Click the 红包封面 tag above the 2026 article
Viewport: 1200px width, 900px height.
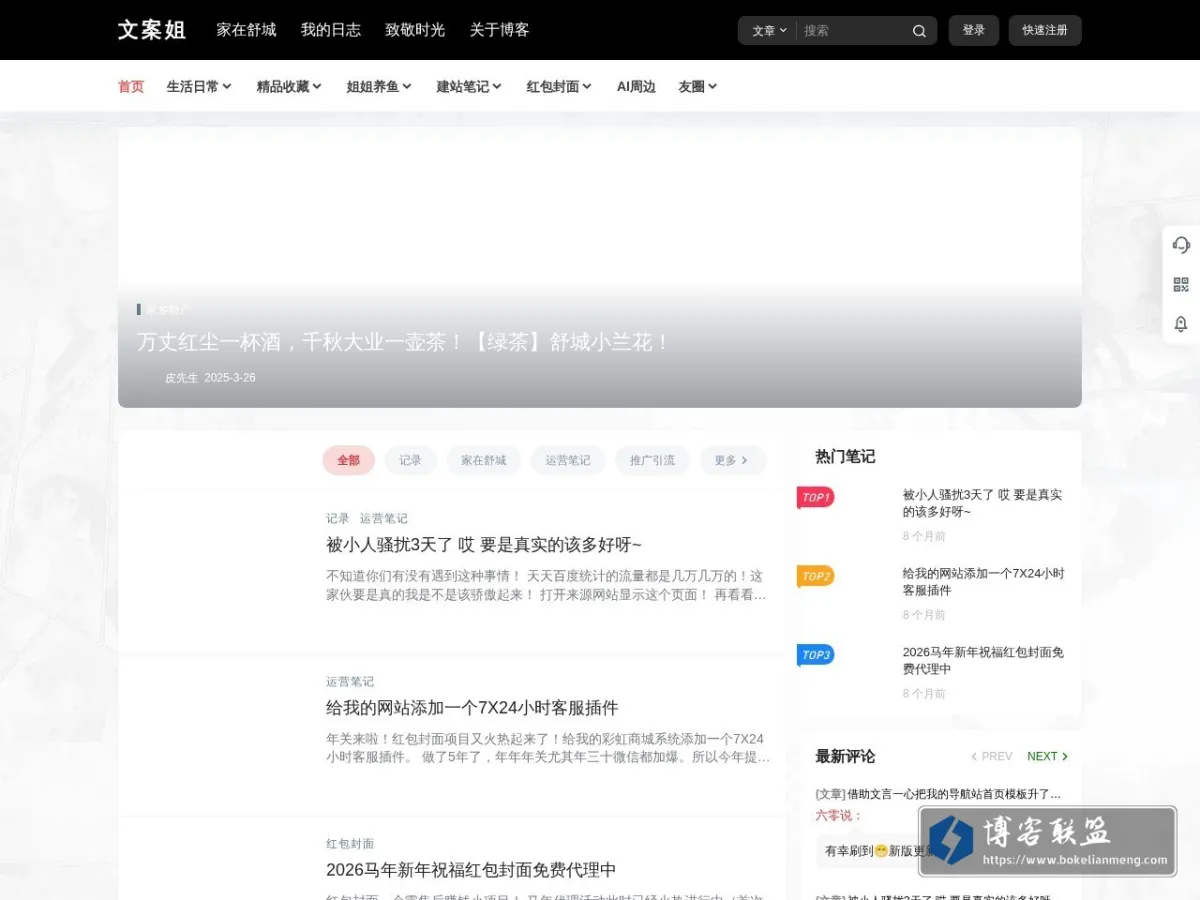point(350,844)
